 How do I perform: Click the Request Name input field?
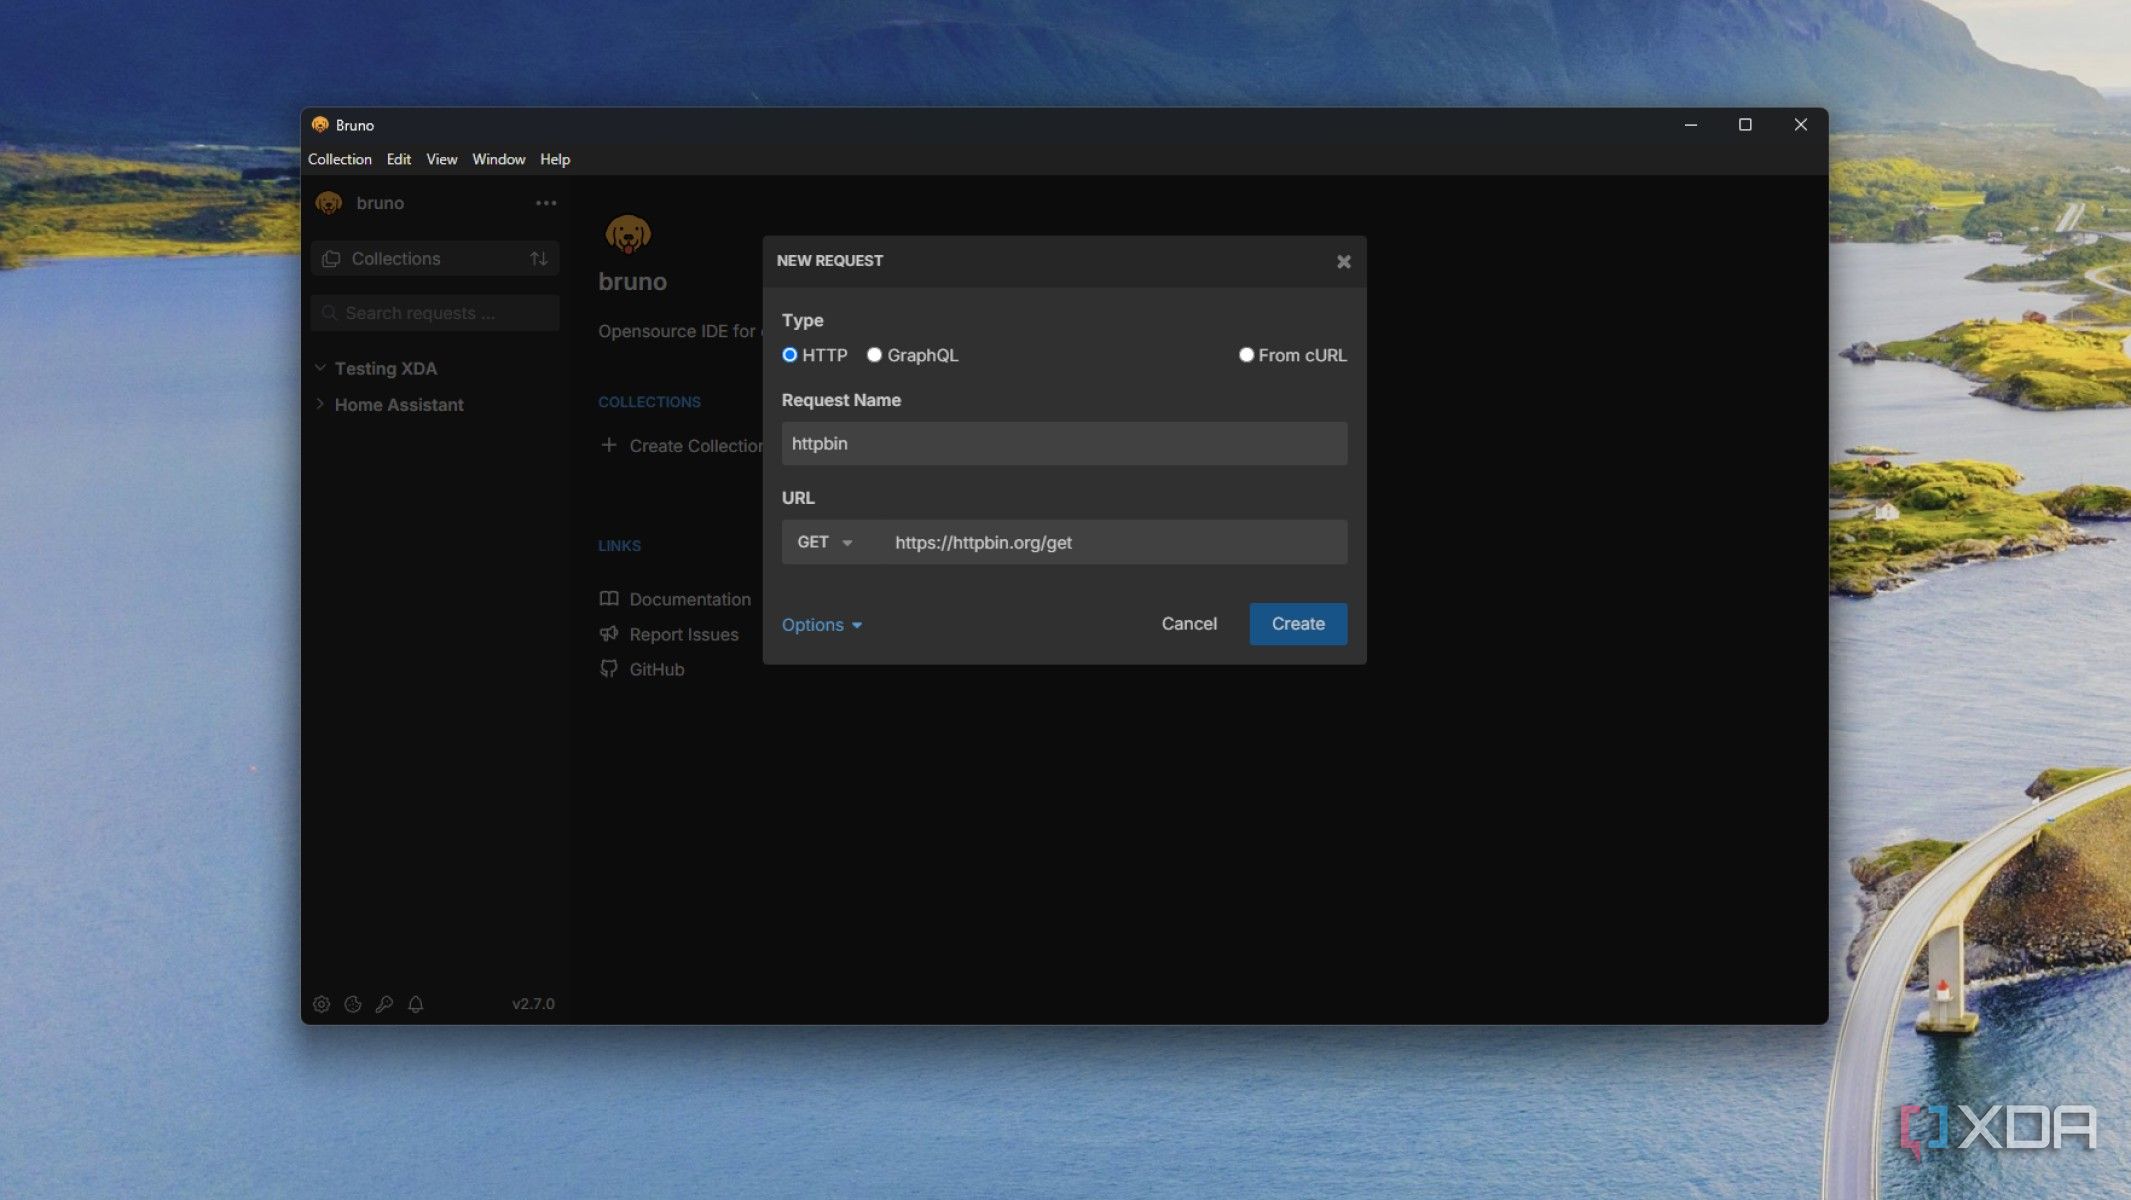[x=1064, y=443]
